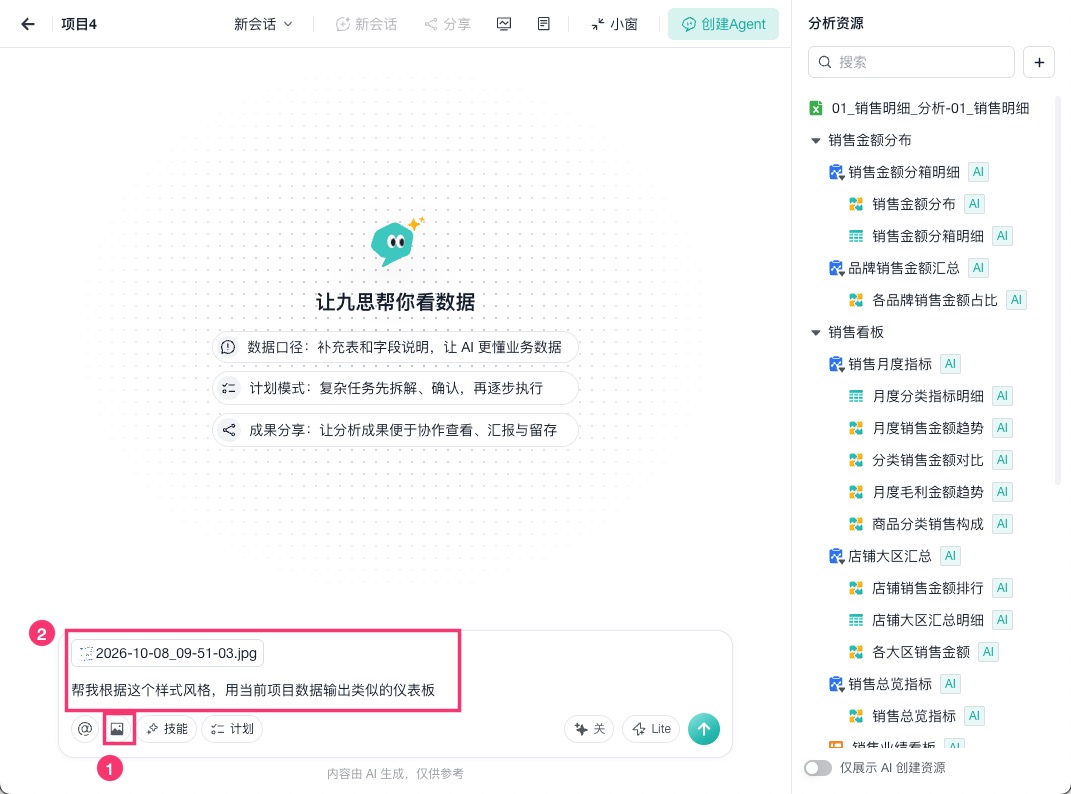The width and height of the screenshot is (1071, 794).
Task: Click the 搜索 resource search field
Action: 911,62
